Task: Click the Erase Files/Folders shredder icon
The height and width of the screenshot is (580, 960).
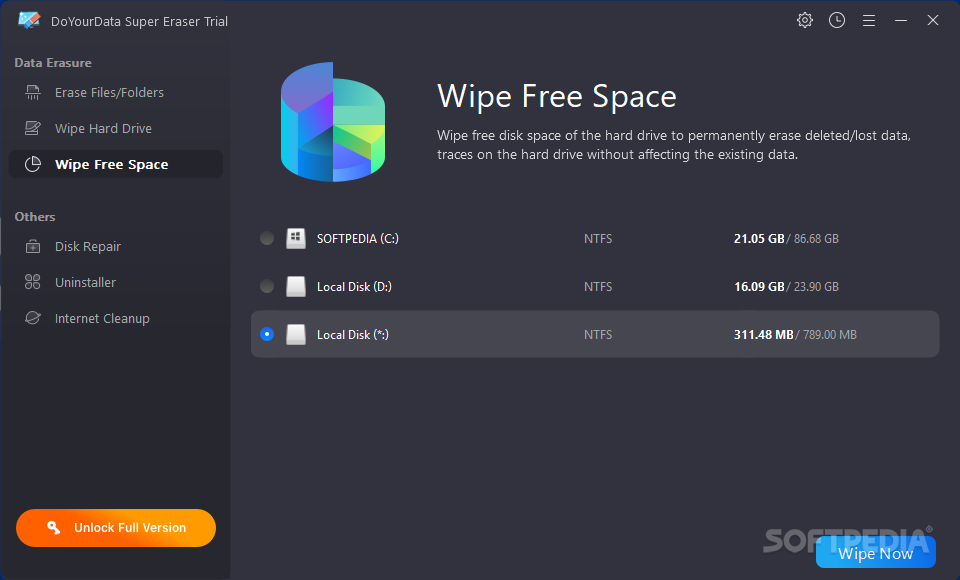Action: click(x=32, y=92)
